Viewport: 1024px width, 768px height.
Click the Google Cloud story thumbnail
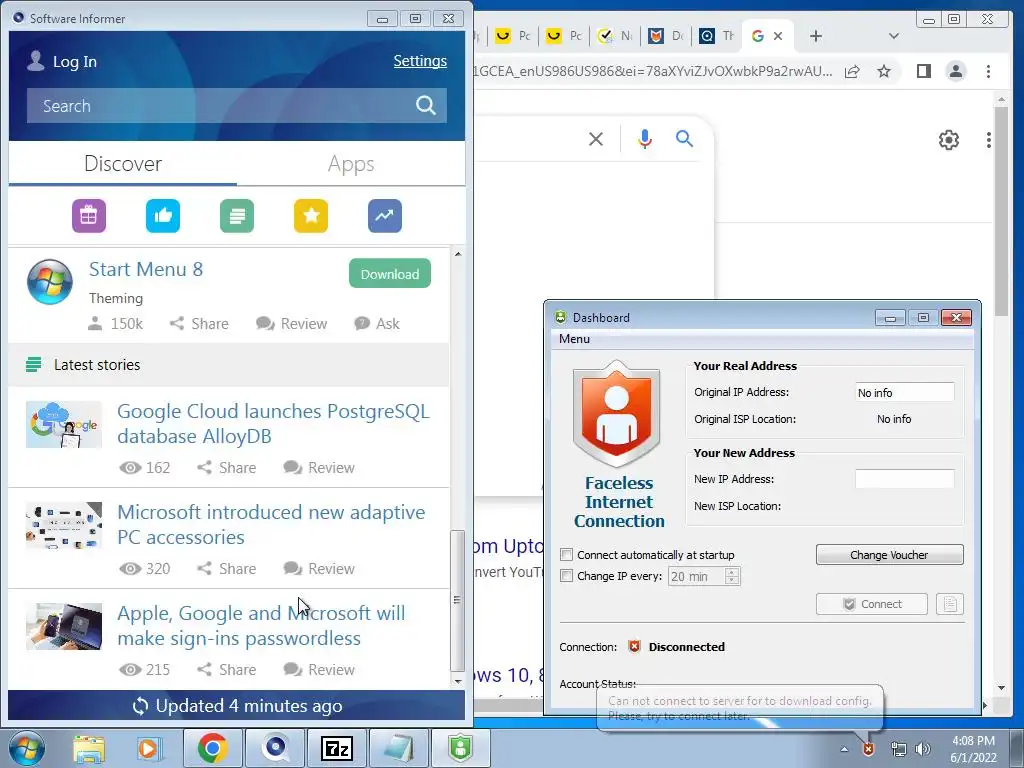coord(64,424)
